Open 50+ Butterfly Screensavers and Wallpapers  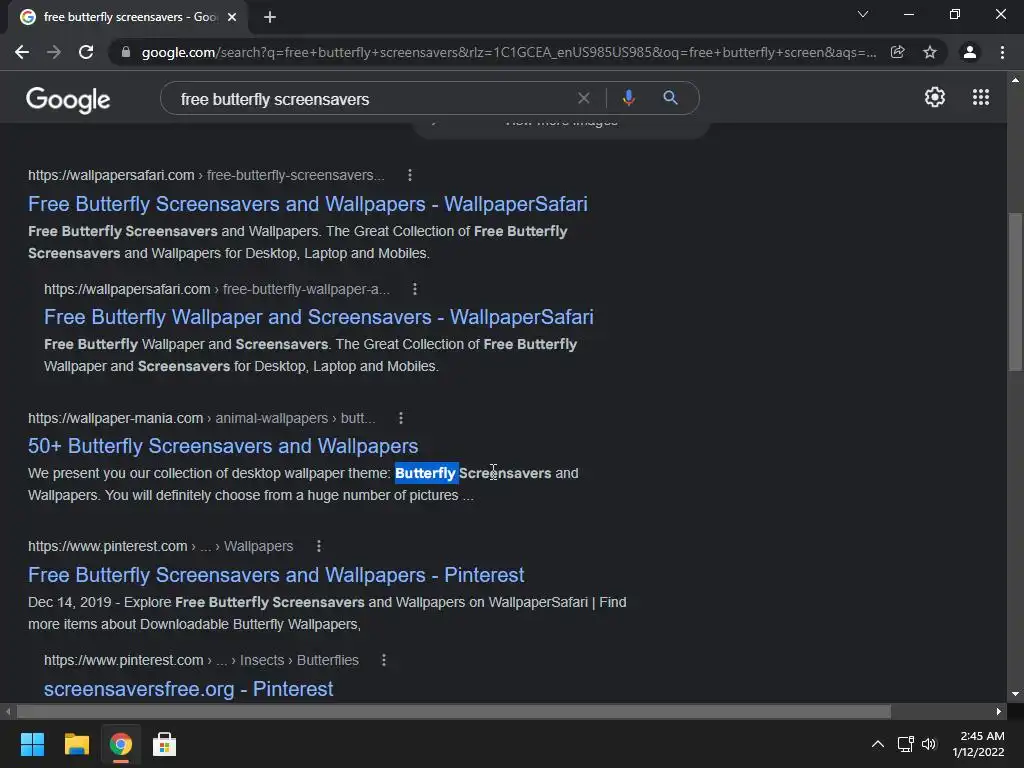(x=223, y=446)
